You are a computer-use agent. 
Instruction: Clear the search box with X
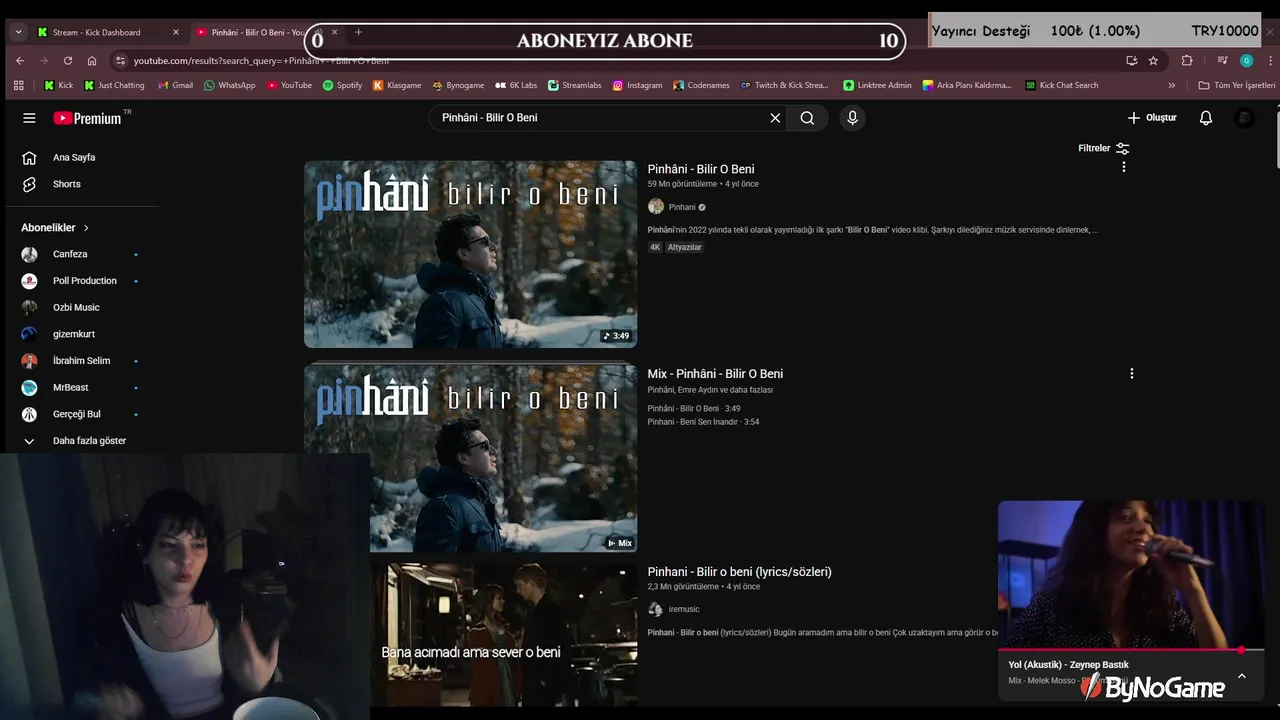pos(775,118)
